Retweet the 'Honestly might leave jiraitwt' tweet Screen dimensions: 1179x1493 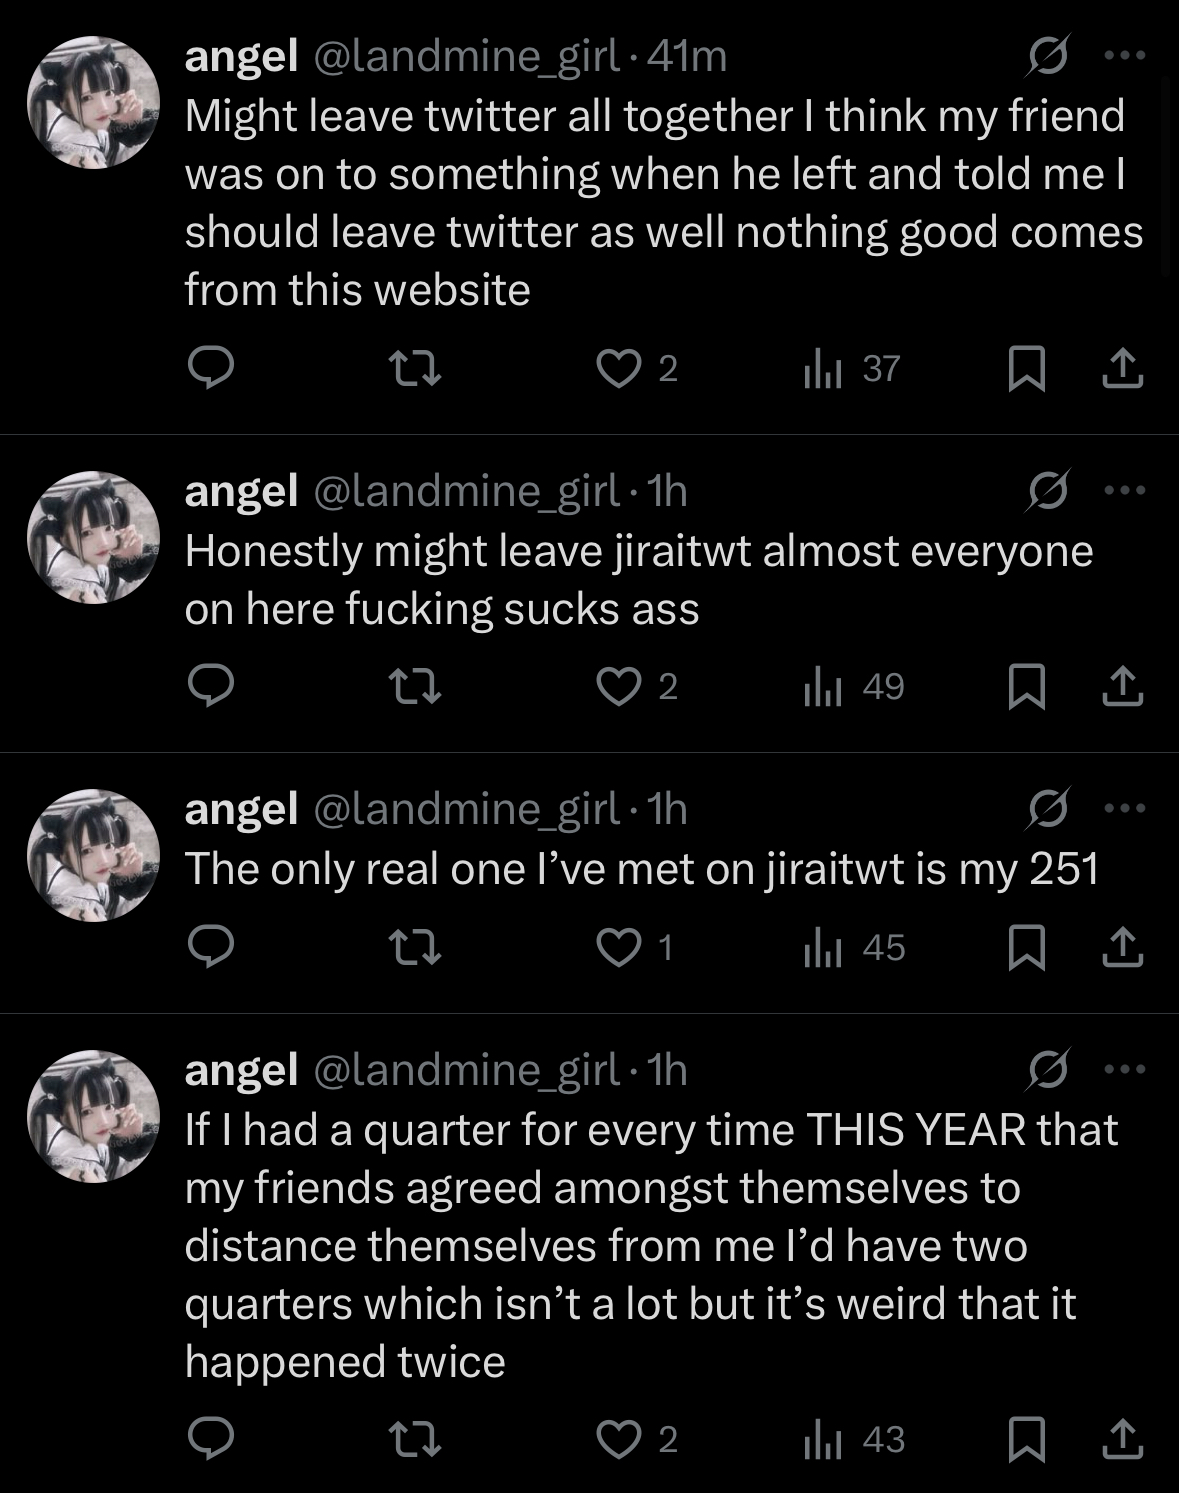coord(415,686)
